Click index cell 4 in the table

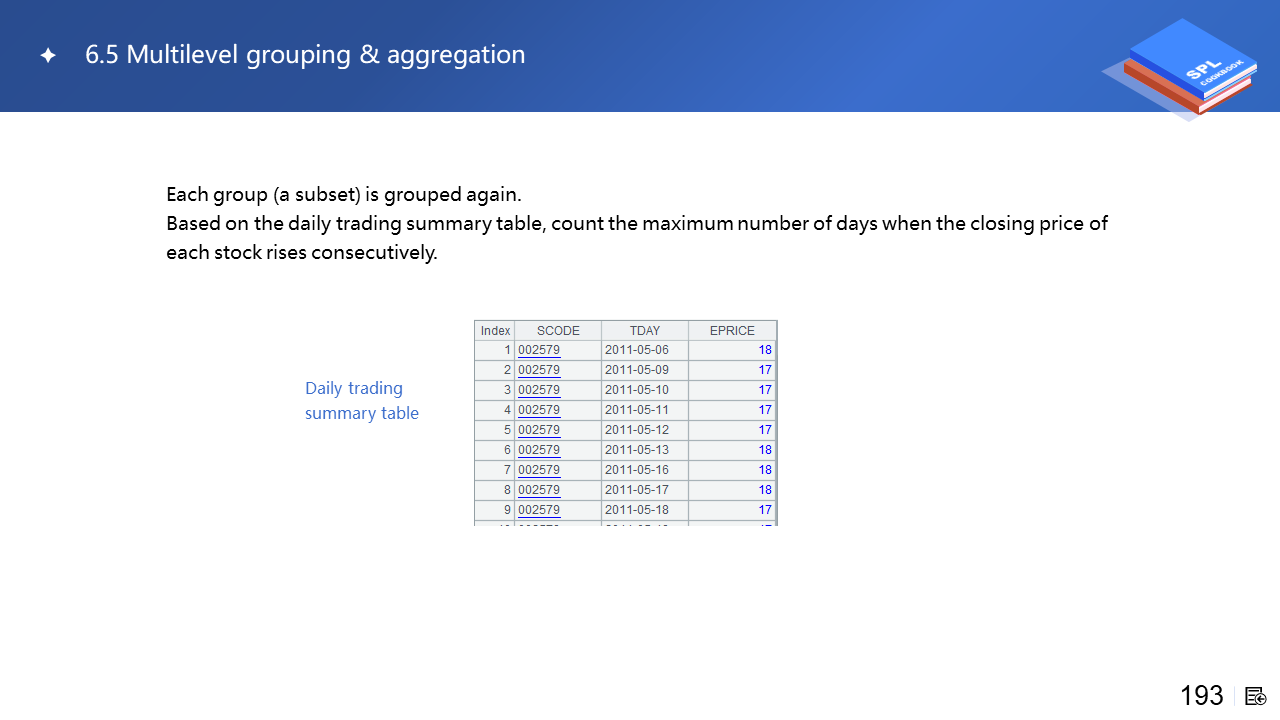pos(507,410)
